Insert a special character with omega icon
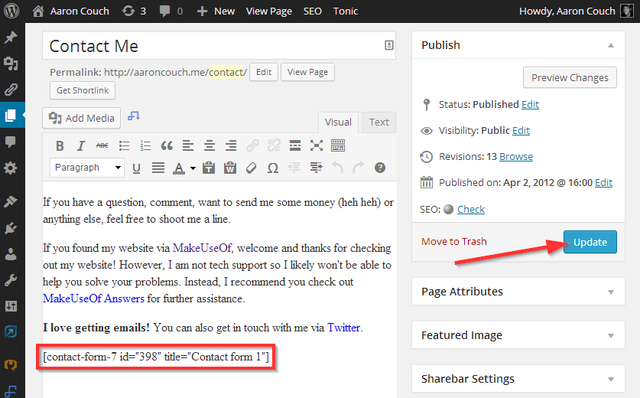Image resolution: width=640 pixels, height=398 pixels. (273, 168)
